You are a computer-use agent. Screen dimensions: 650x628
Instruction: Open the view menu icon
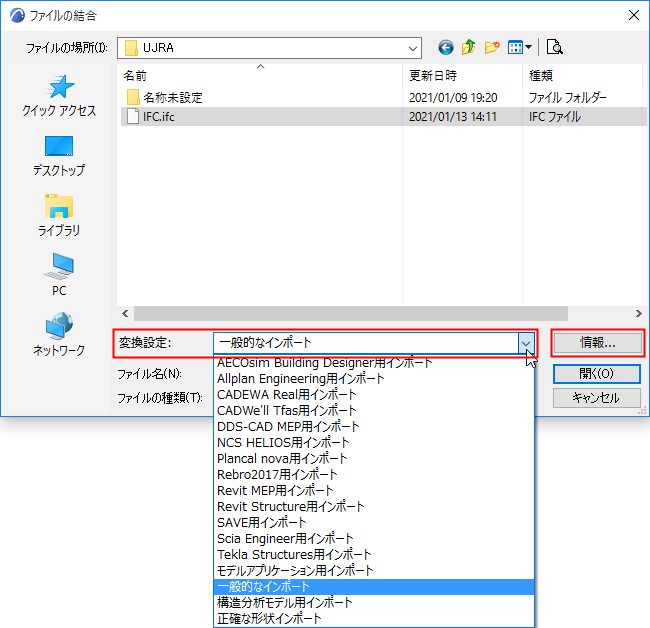point(519,48)
